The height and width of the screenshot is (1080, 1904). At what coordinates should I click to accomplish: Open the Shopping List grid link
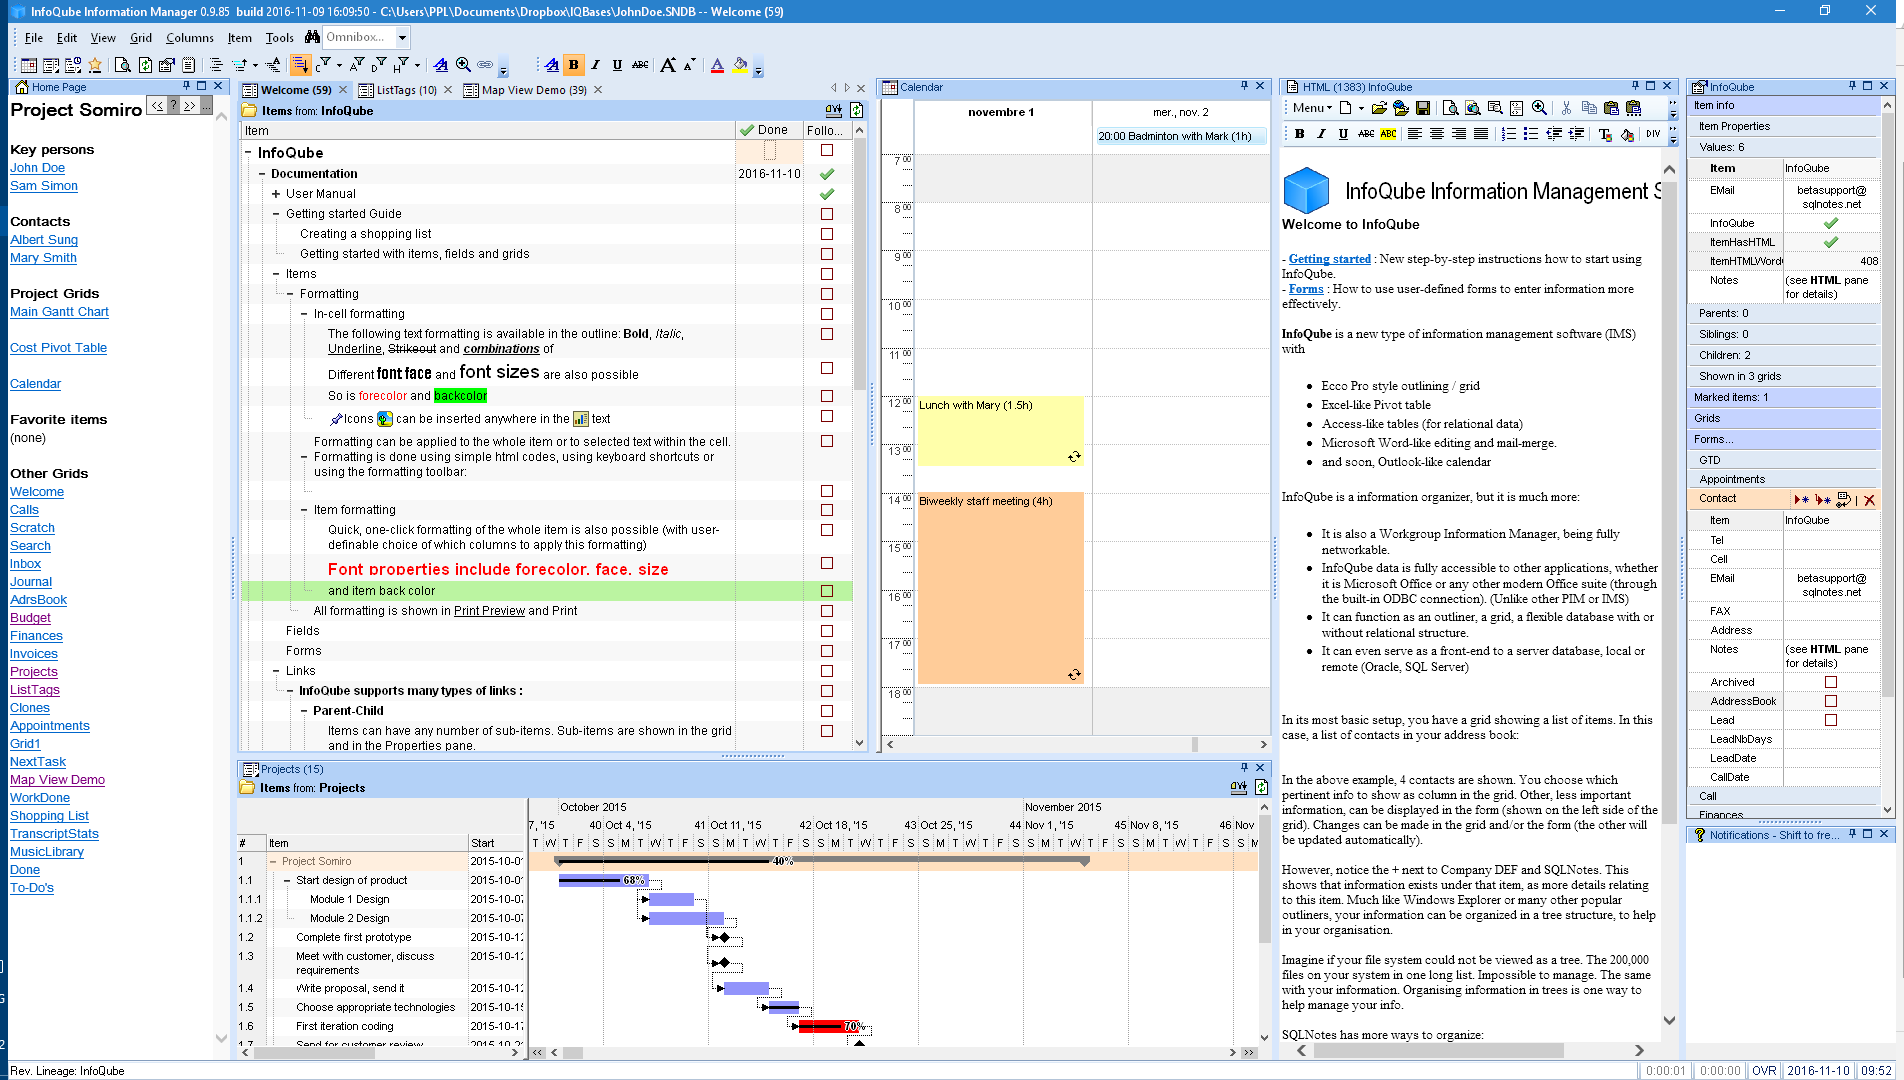49,816
